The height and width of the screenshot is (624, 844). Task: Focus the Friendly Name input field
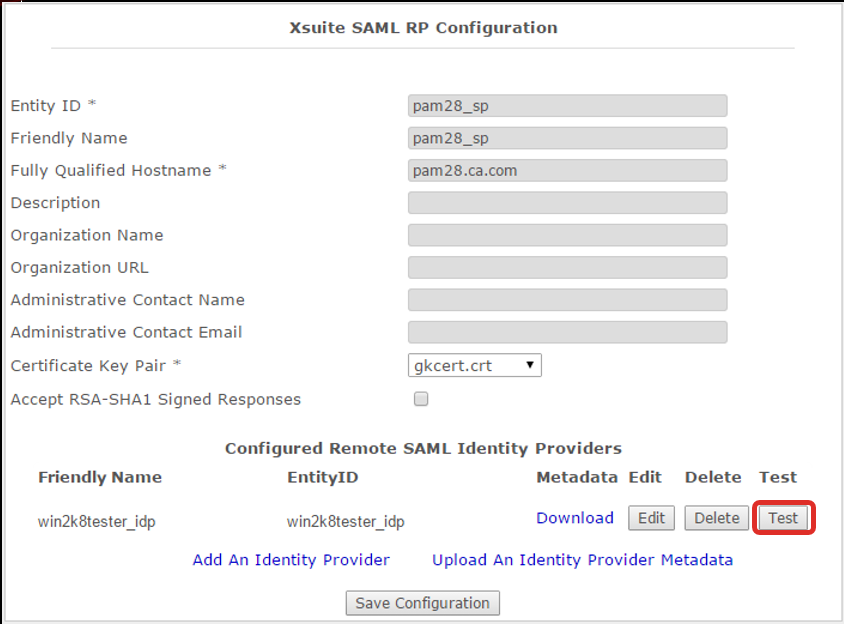(567, 138)
